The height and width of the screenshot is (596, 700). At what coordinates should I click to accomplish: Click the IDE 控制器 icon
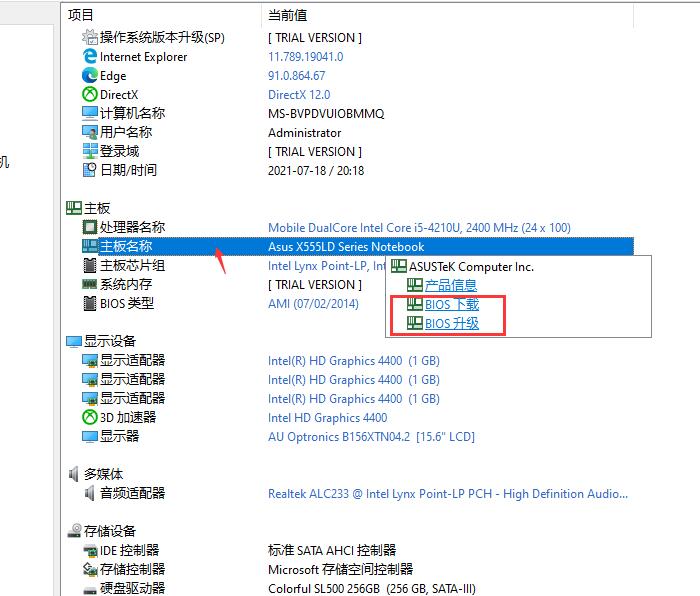[90, 550]
